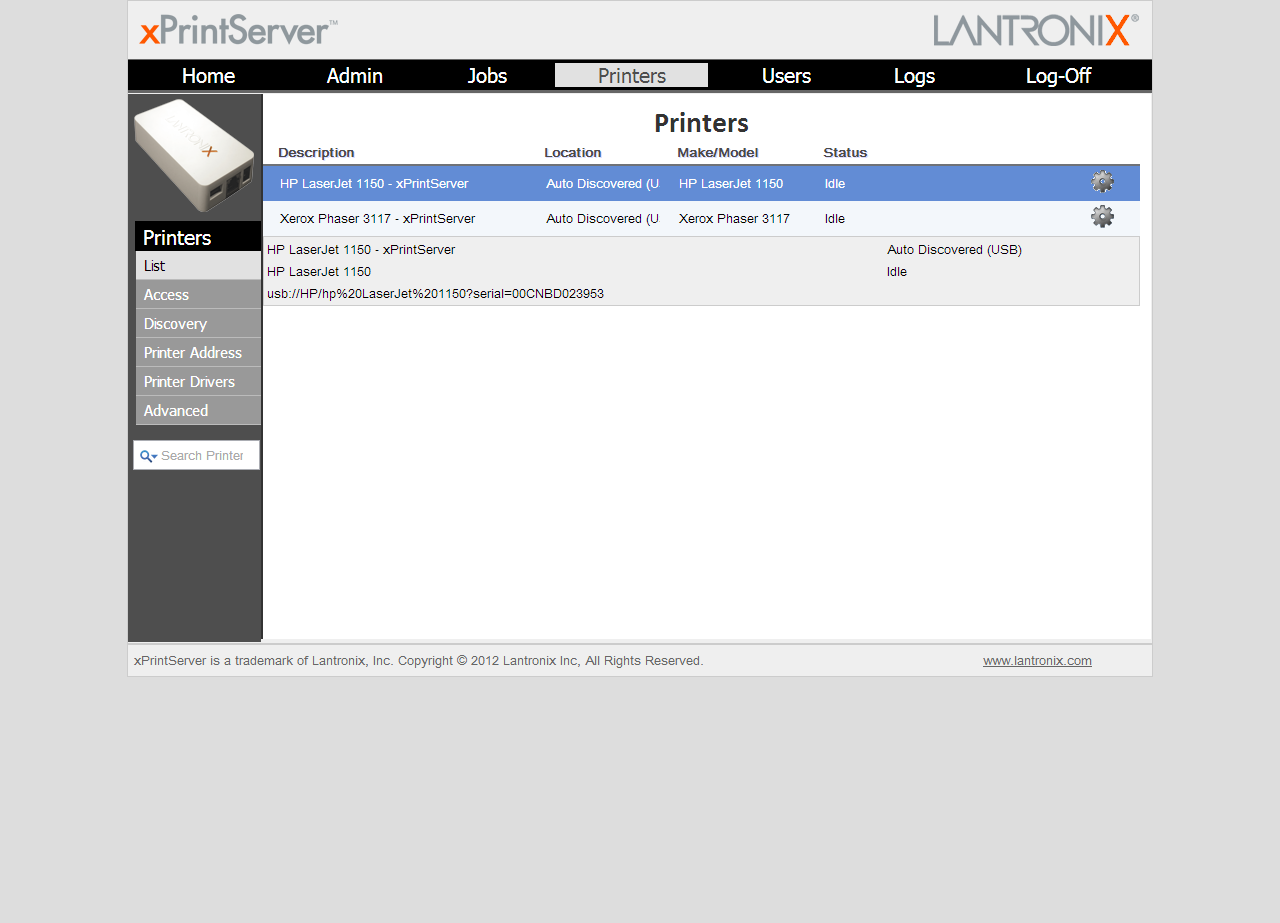The width and height of the screenshot is (1280, 923).
Task: Sort by the Make/Model column header
Action: point(718,153)
